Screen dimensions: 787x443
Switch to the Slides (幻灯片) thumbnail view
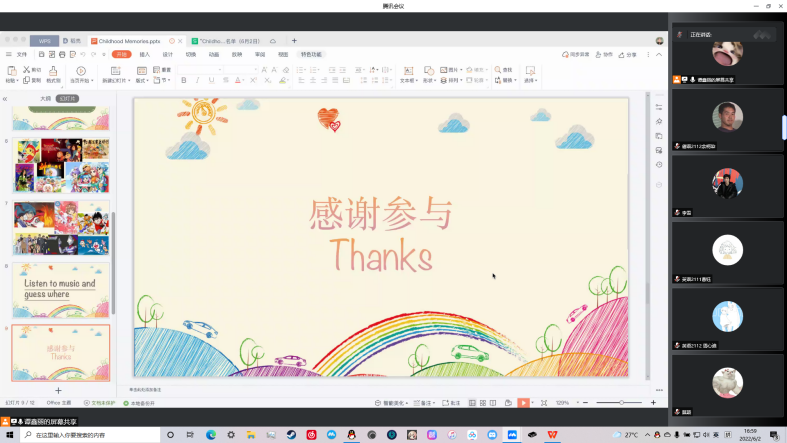tap(67, 99)
